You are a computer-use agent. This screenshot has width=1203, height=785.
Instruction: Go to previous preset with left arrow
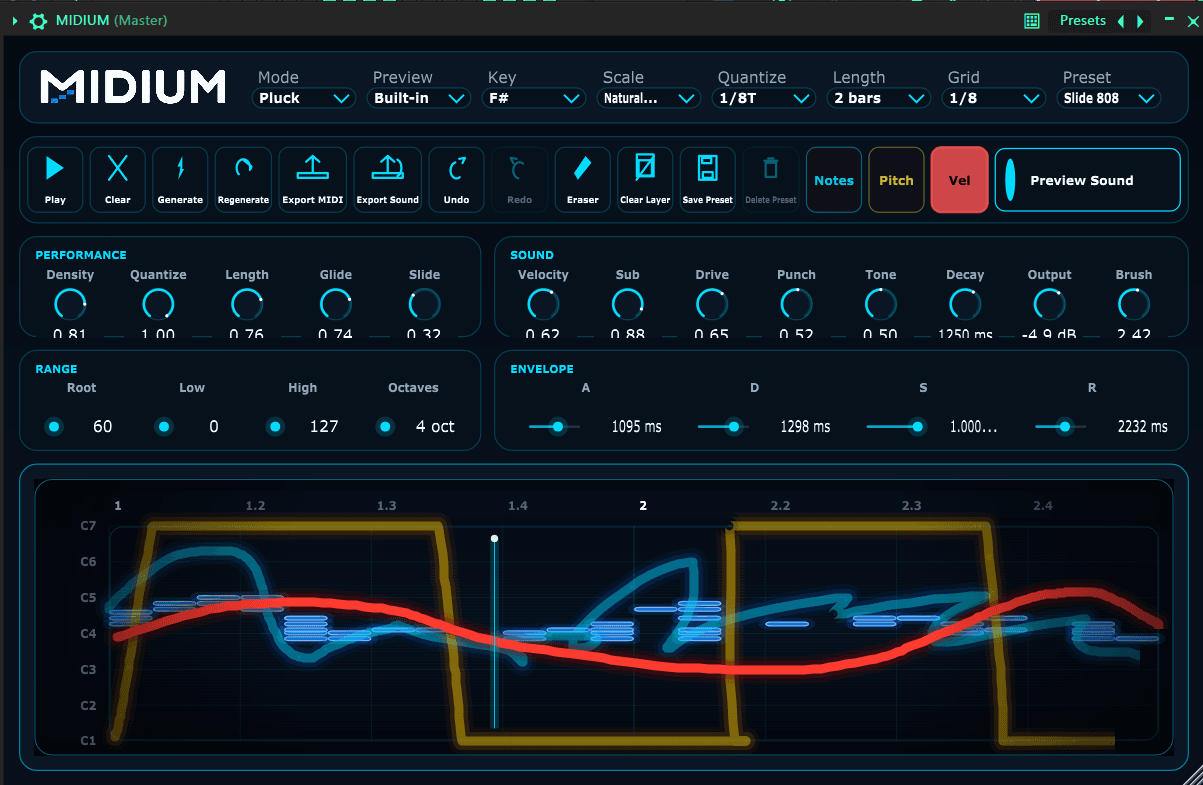pos(1121,20)
